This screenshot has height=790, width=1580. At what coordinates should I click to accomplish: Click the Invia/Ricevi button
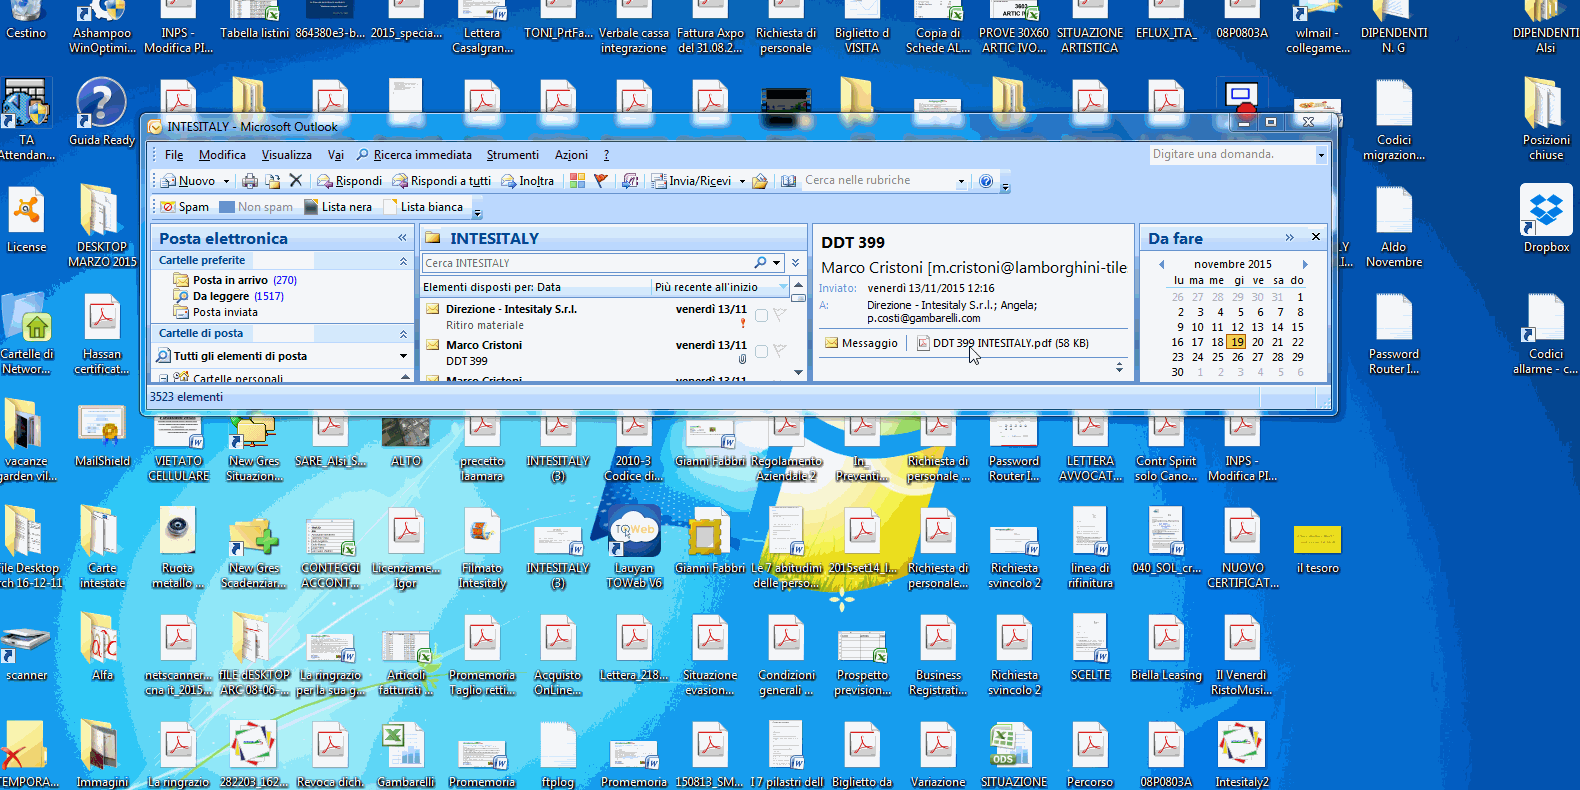pyautogui.click(x=691, y=181)
